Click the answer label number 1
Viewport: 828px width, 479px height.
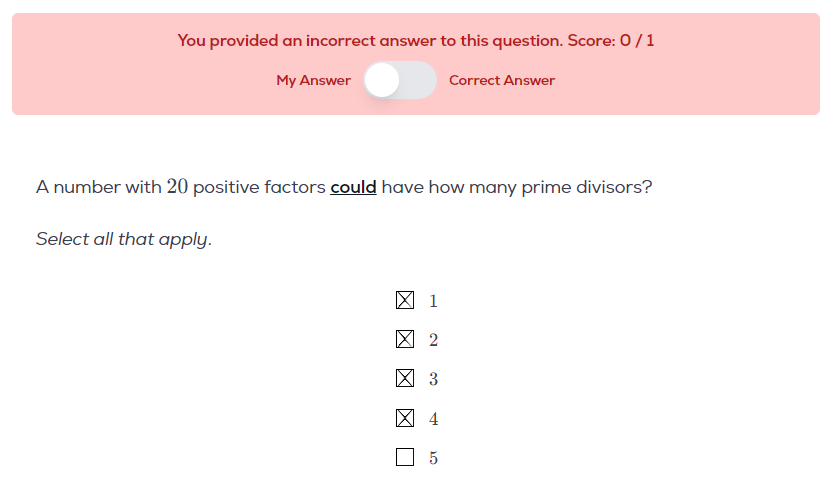tap(433, 300)
